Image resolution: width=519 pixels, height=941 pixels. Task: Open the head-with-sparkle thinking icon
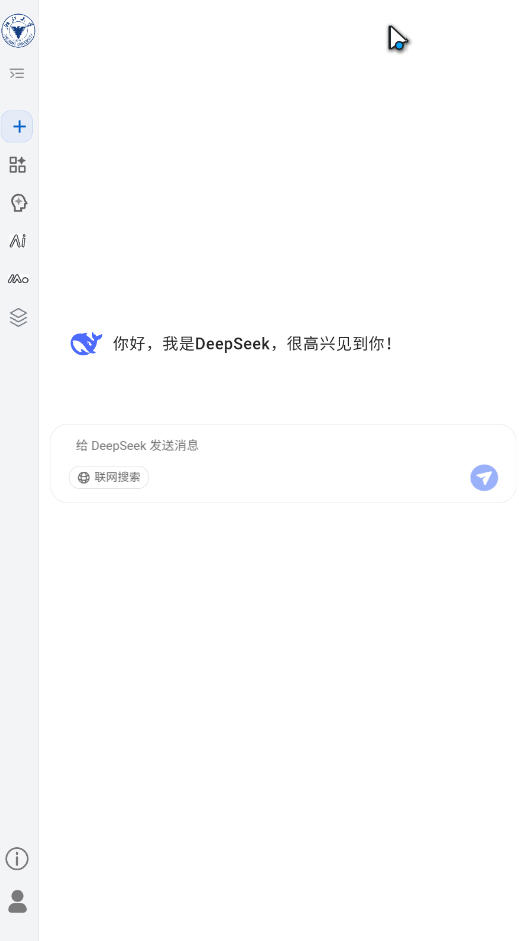point(19,203)
